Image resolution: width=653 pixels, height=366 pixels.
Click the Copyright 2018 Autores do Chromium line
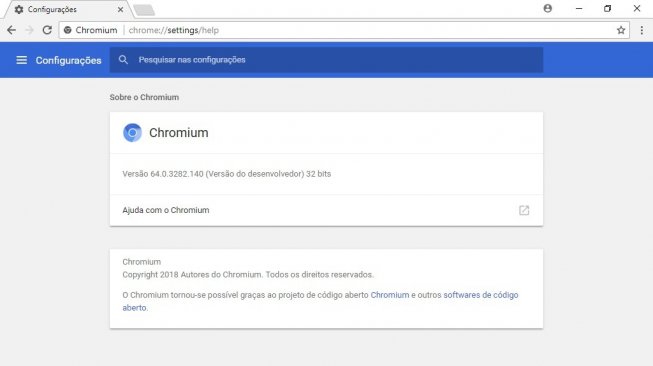[248, 274]
